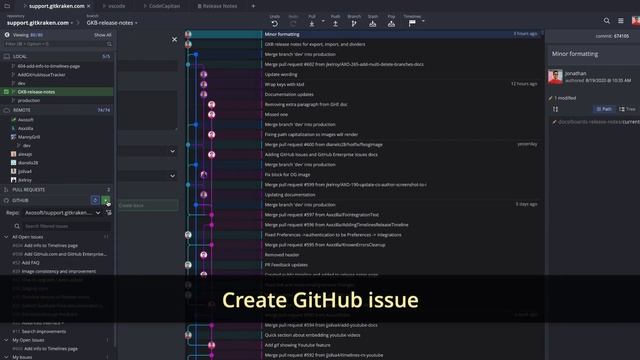Click the Remote section cloud icon
The width and height of the screenshot is (640, 360).
pyautogui.click(x=7, y=110)
